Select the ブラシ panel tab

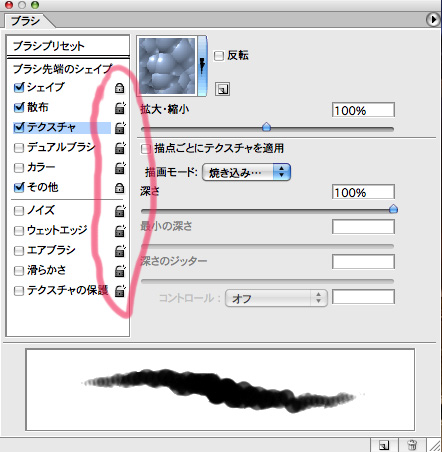click(25, 21)
